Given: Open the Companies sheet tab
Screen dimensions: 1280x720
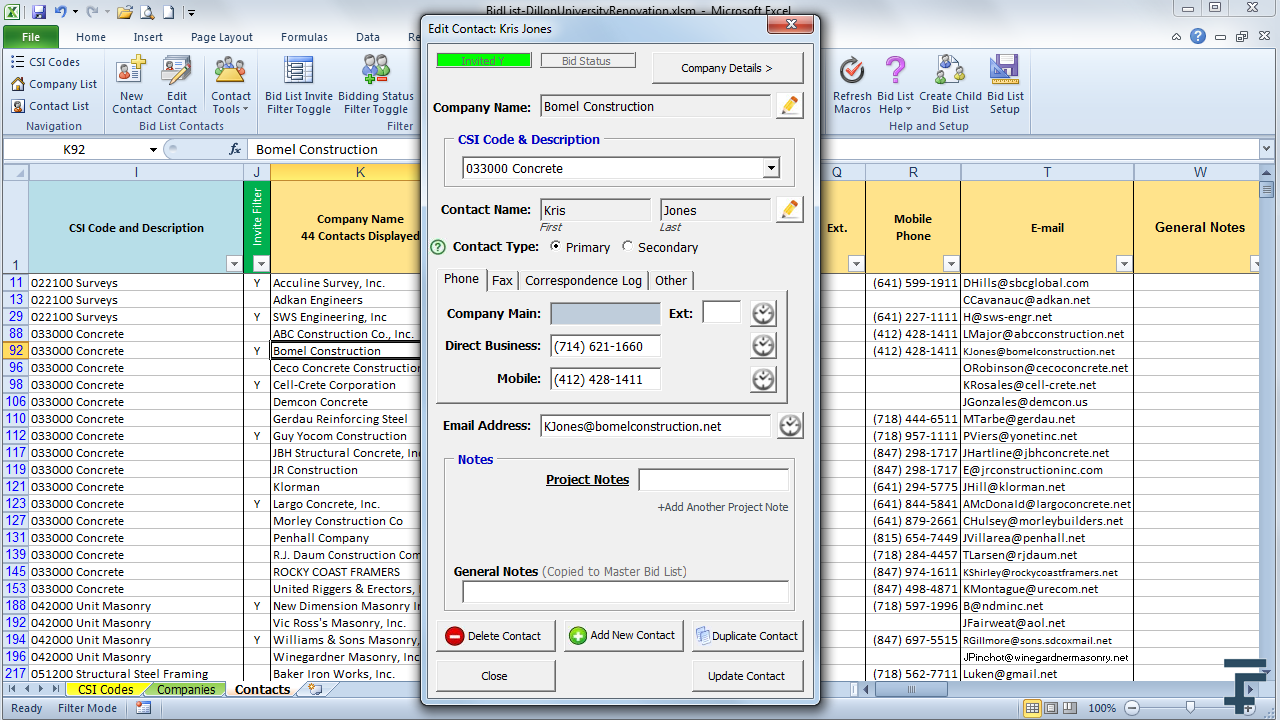Looking at the screenshot, I should [187, 690].
